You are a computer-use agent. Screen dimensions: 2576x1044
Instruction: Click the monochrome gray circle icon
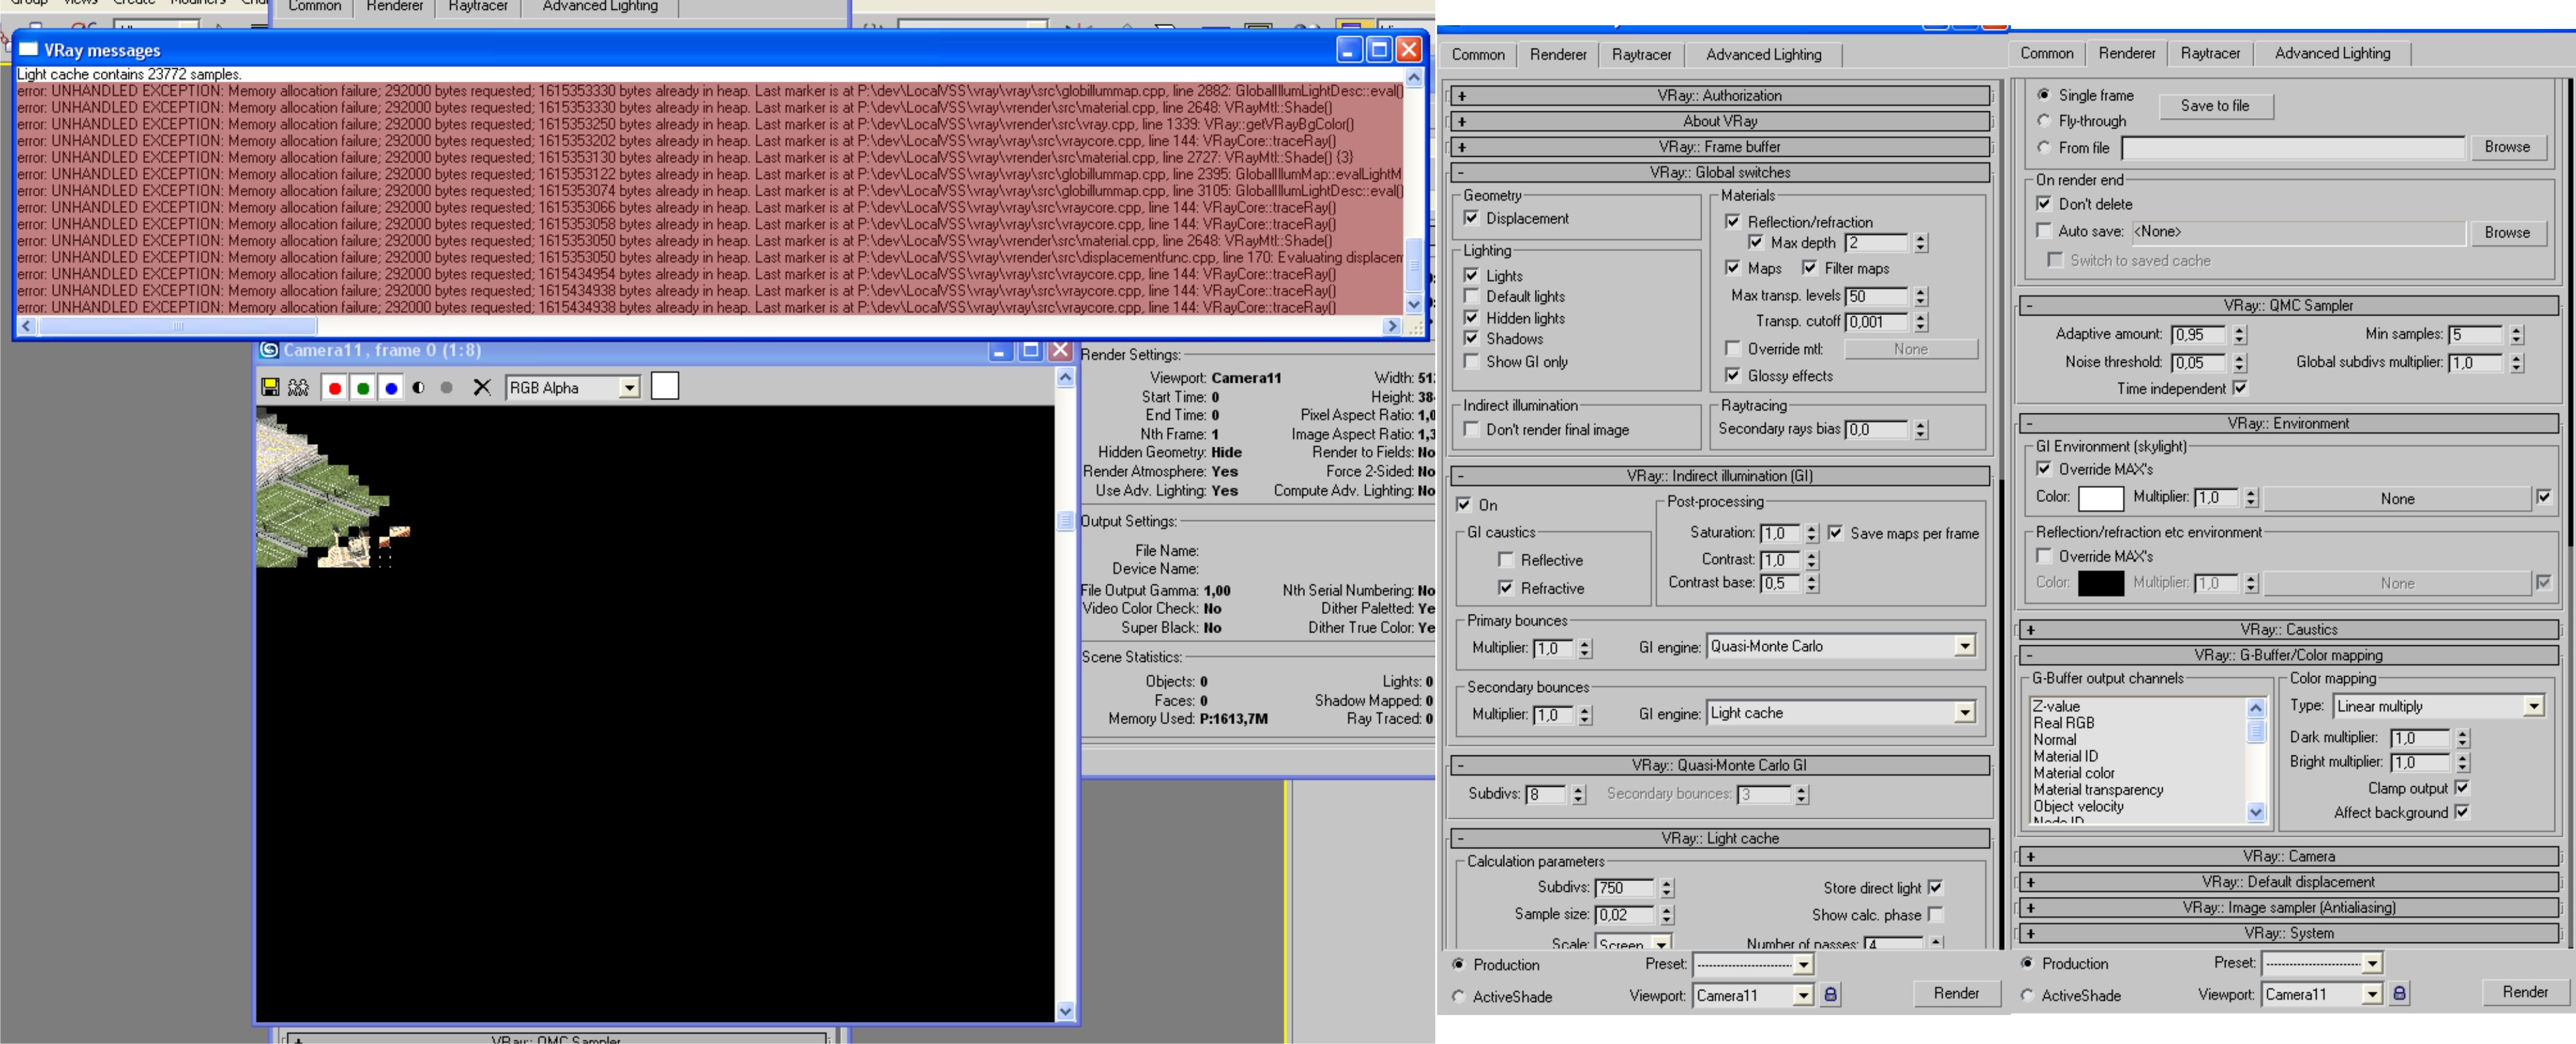[447, 387]
